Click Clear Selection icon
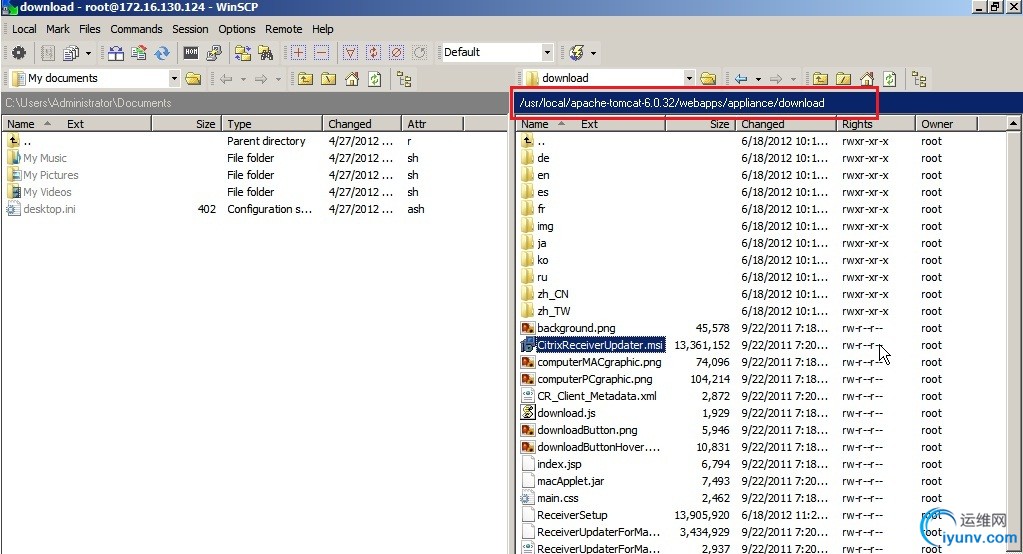The width and height of the screenshot is (1023, 554). 396,53
